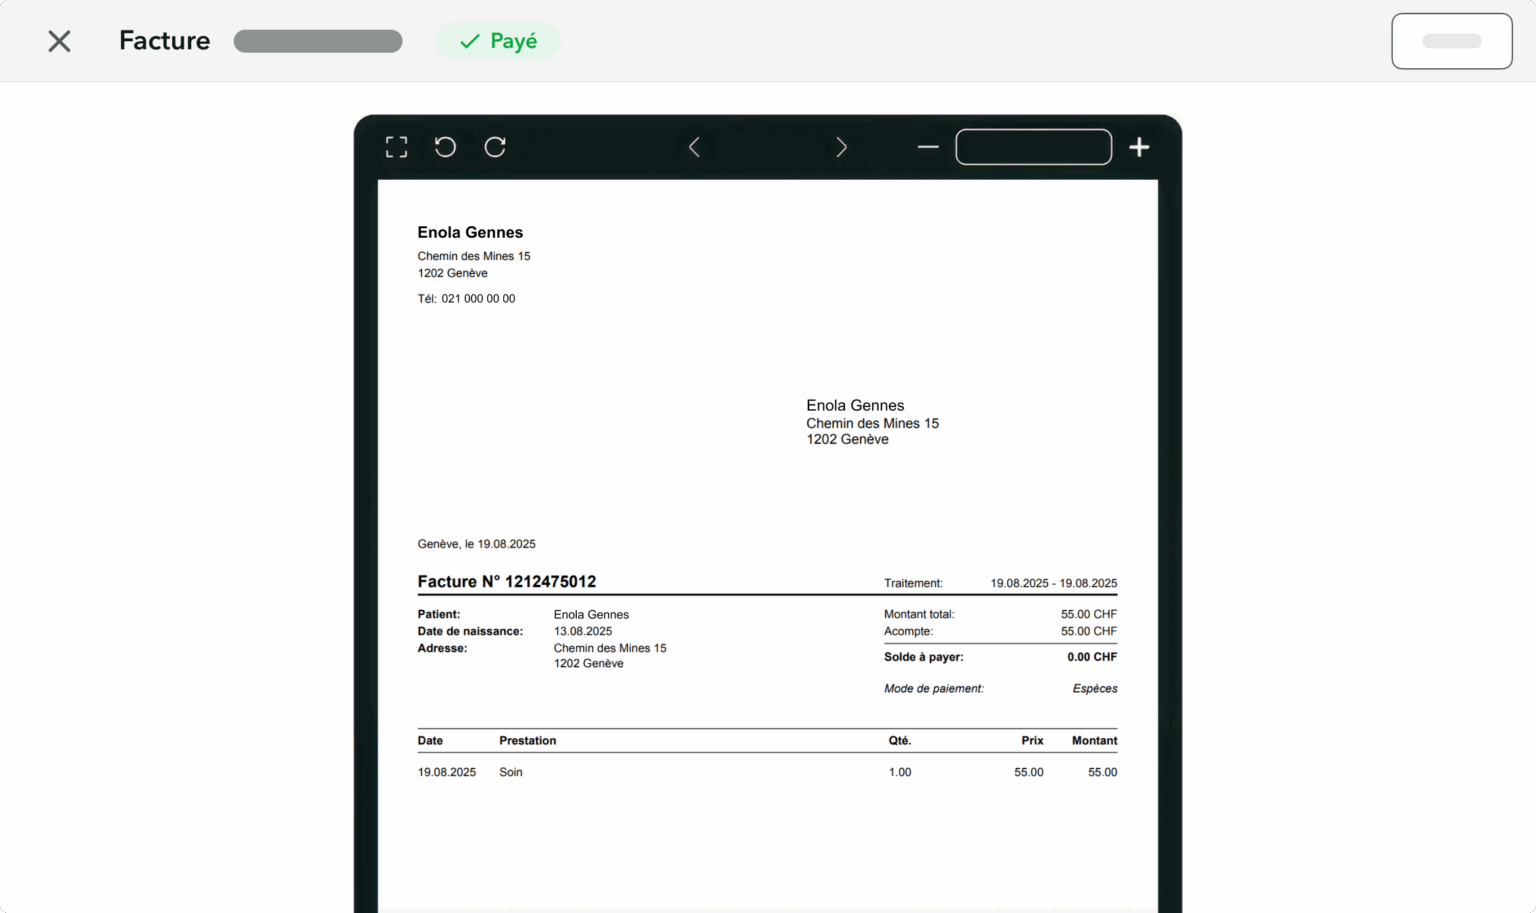Zoom out of the invoice document
This screenshot has height=913, width=1536.
(x=927, y=147)
